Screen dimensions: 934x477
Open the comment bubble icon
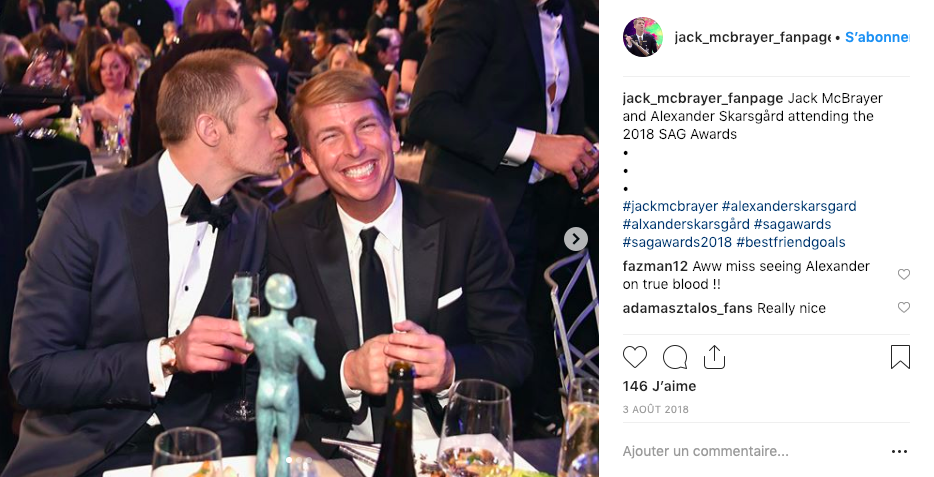675,357
